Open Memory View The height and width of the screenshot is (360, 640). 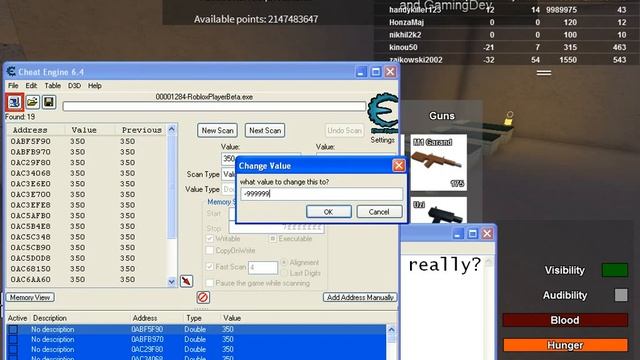[30, 298]
